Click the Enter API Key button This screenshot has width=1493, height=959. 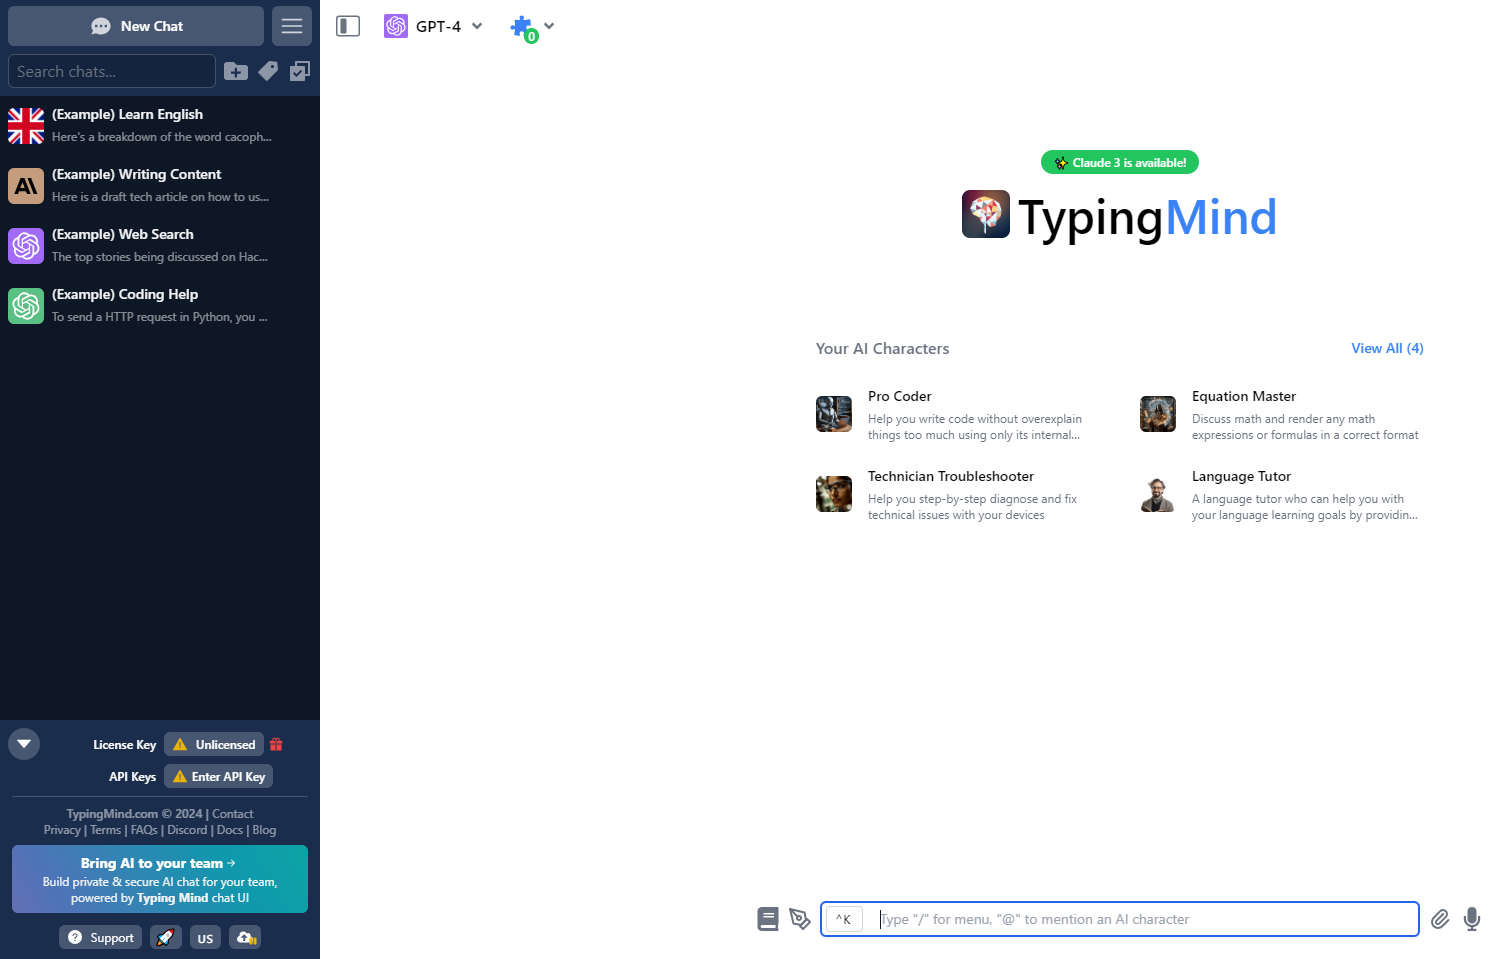coord(218,776)
